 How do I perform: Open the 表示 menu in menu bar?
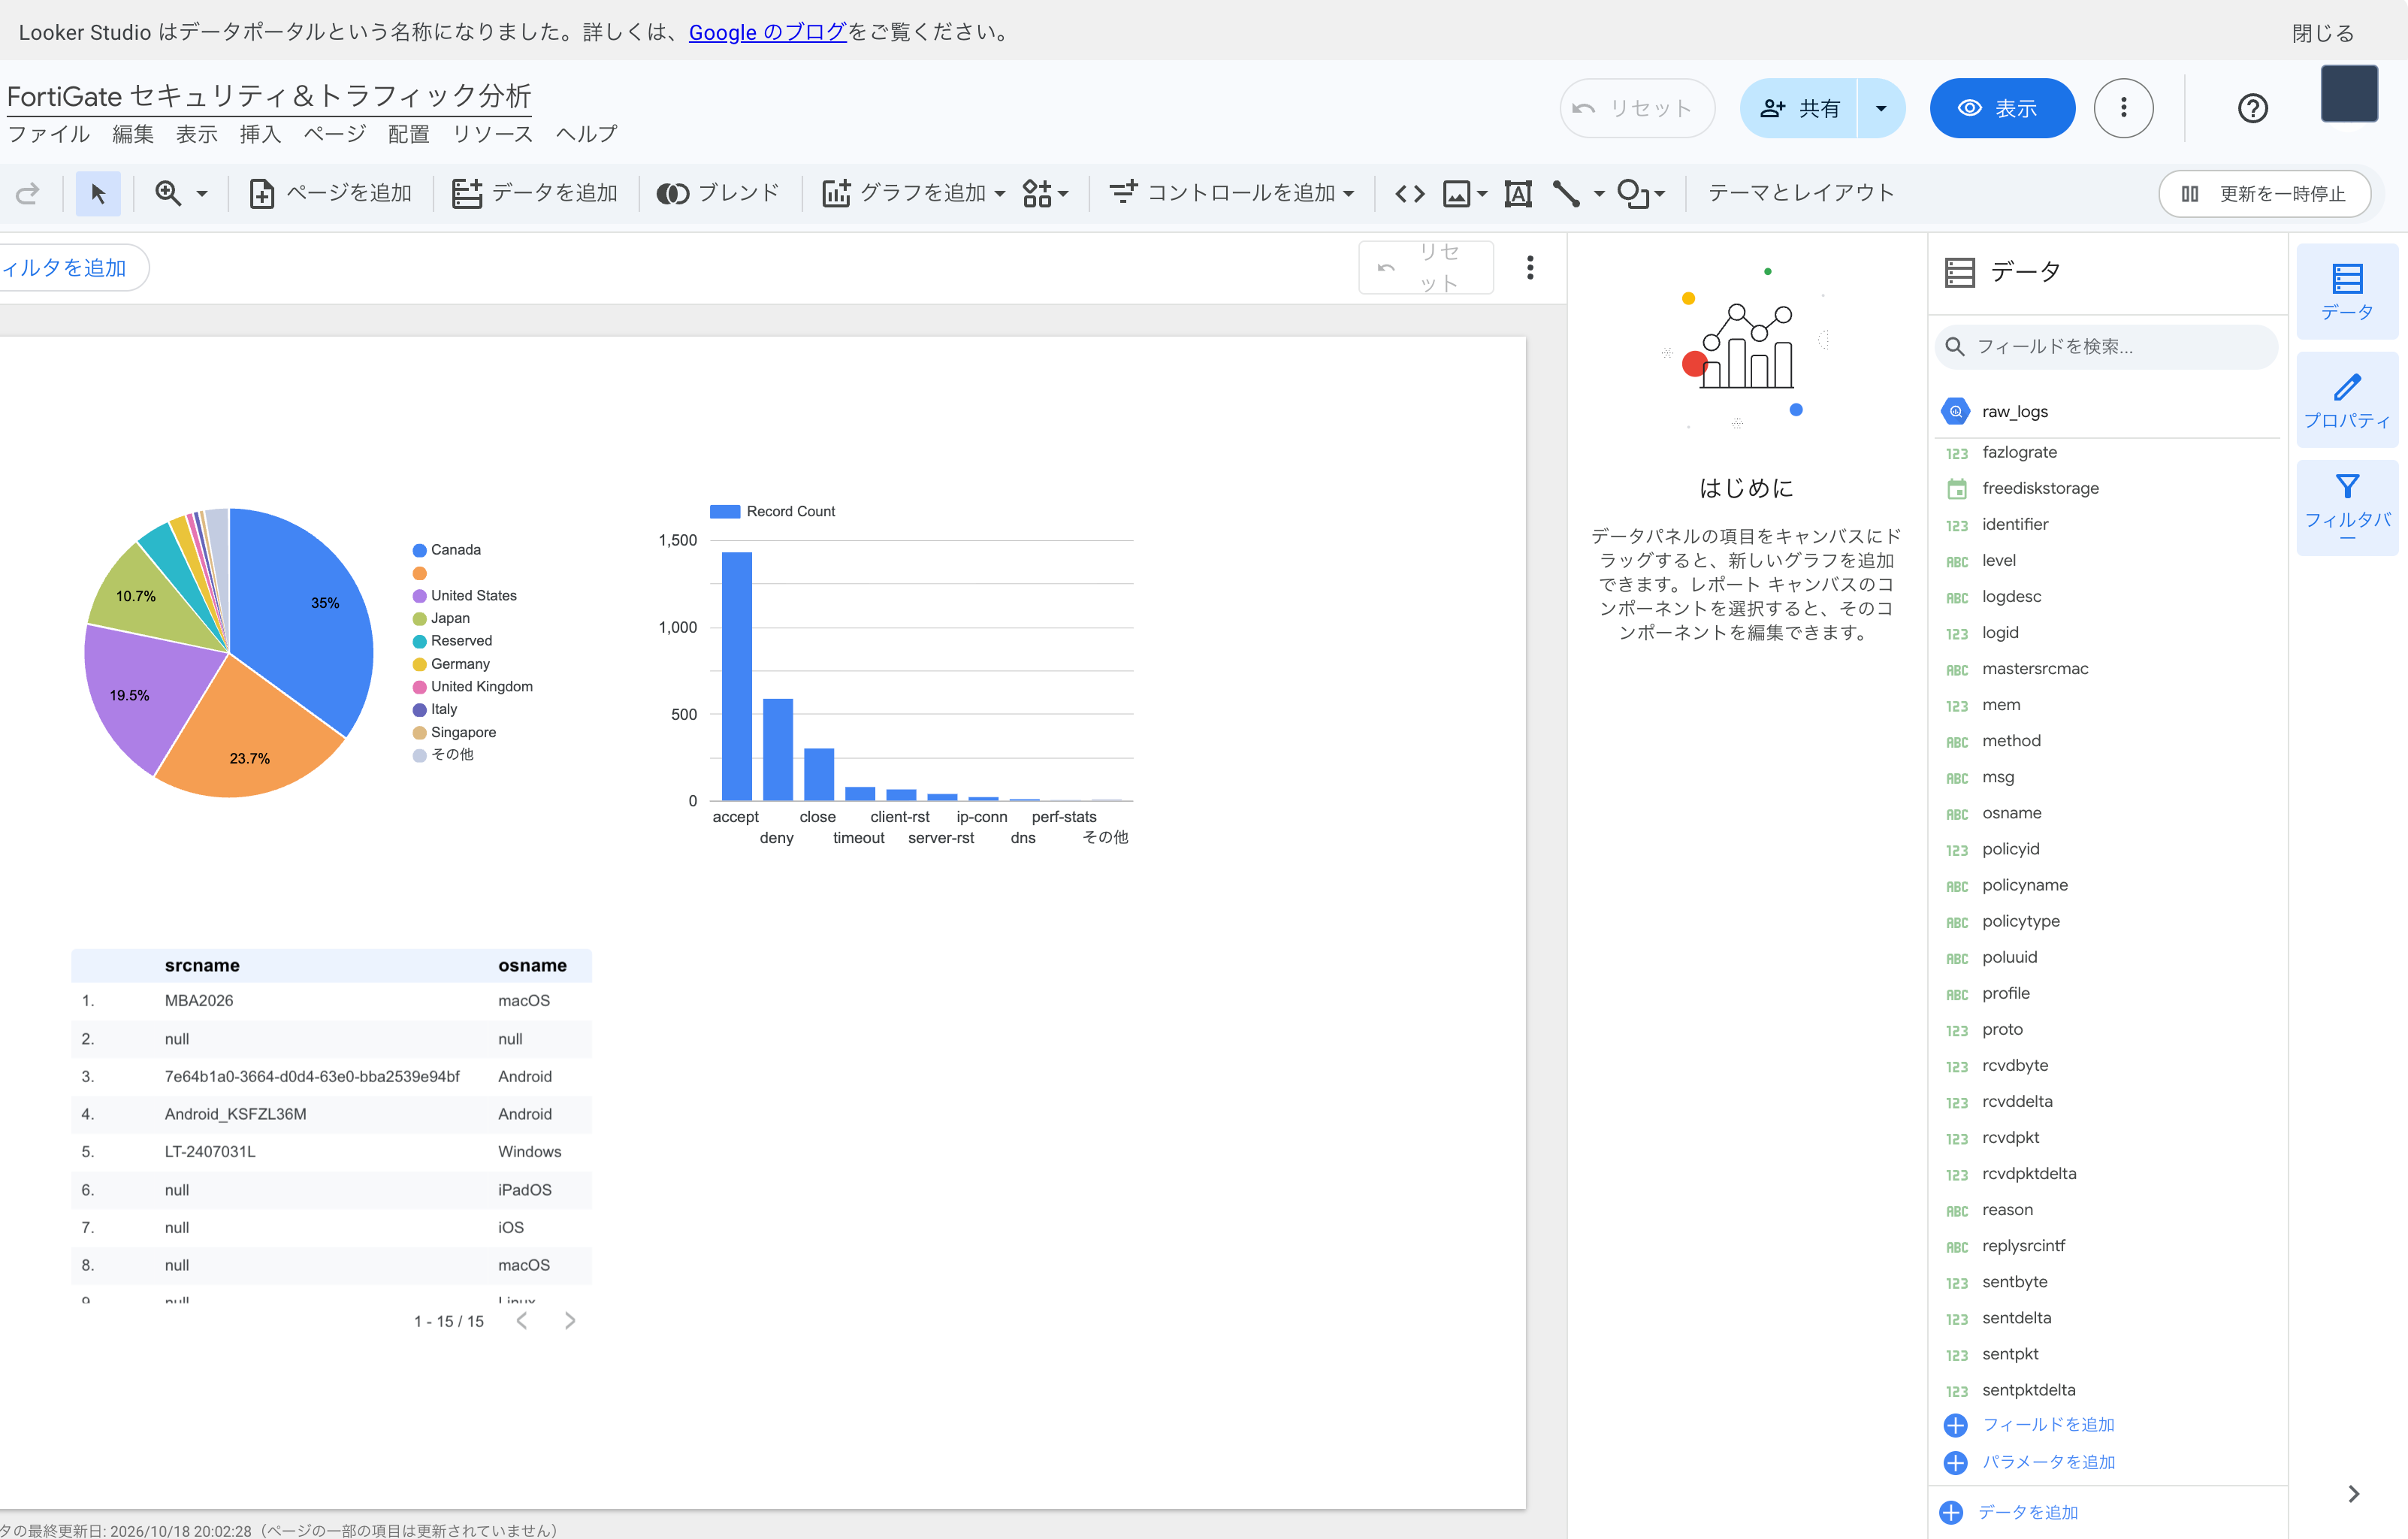click(197, 134)
